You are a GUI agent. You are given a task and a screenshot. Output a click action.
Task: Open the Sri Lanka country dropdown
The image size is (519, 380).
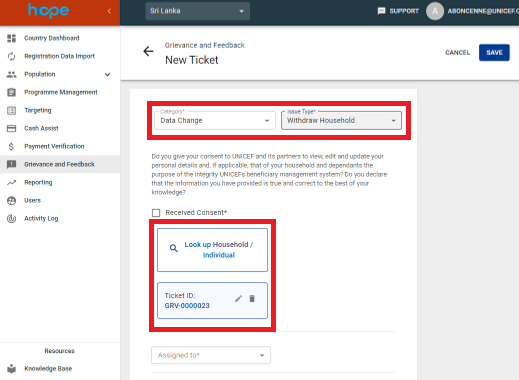pos(197,11)
